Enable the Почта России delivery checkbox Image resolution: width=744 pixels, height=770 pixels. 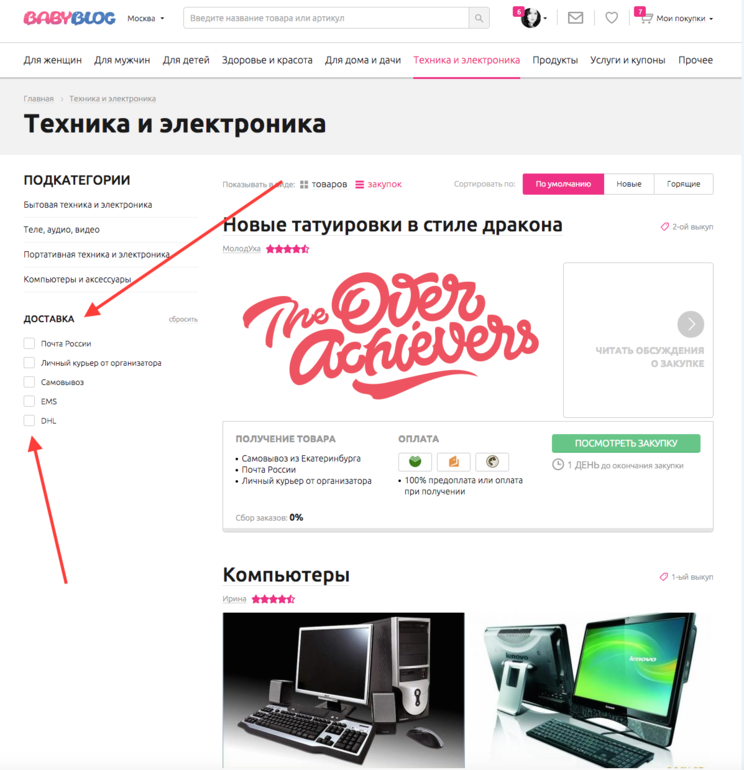pos(29,343)
